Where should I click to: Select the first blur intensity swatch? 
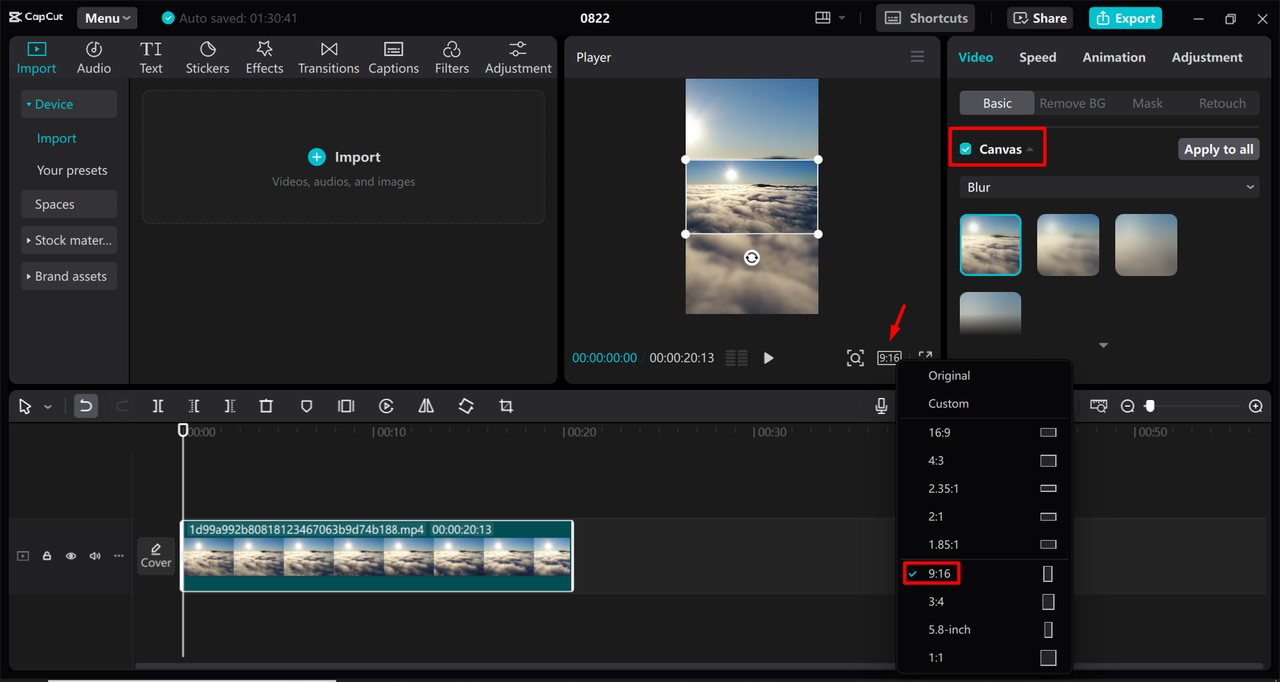coord(990,245)
